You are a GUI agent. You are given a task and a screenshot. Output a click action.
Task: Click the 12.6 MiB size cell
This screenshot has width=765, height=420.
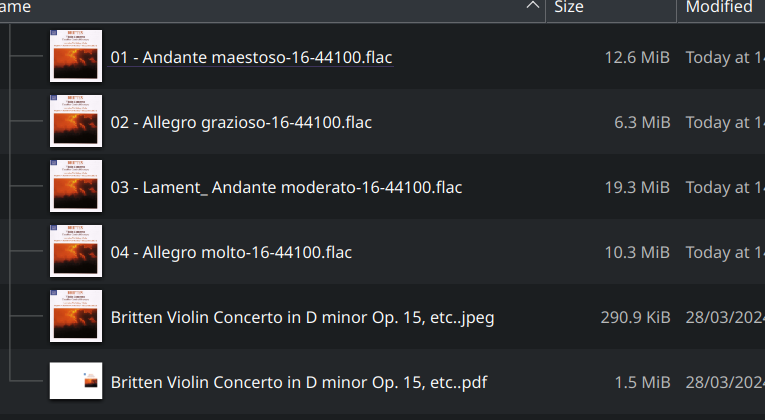[x=637, y=57]
